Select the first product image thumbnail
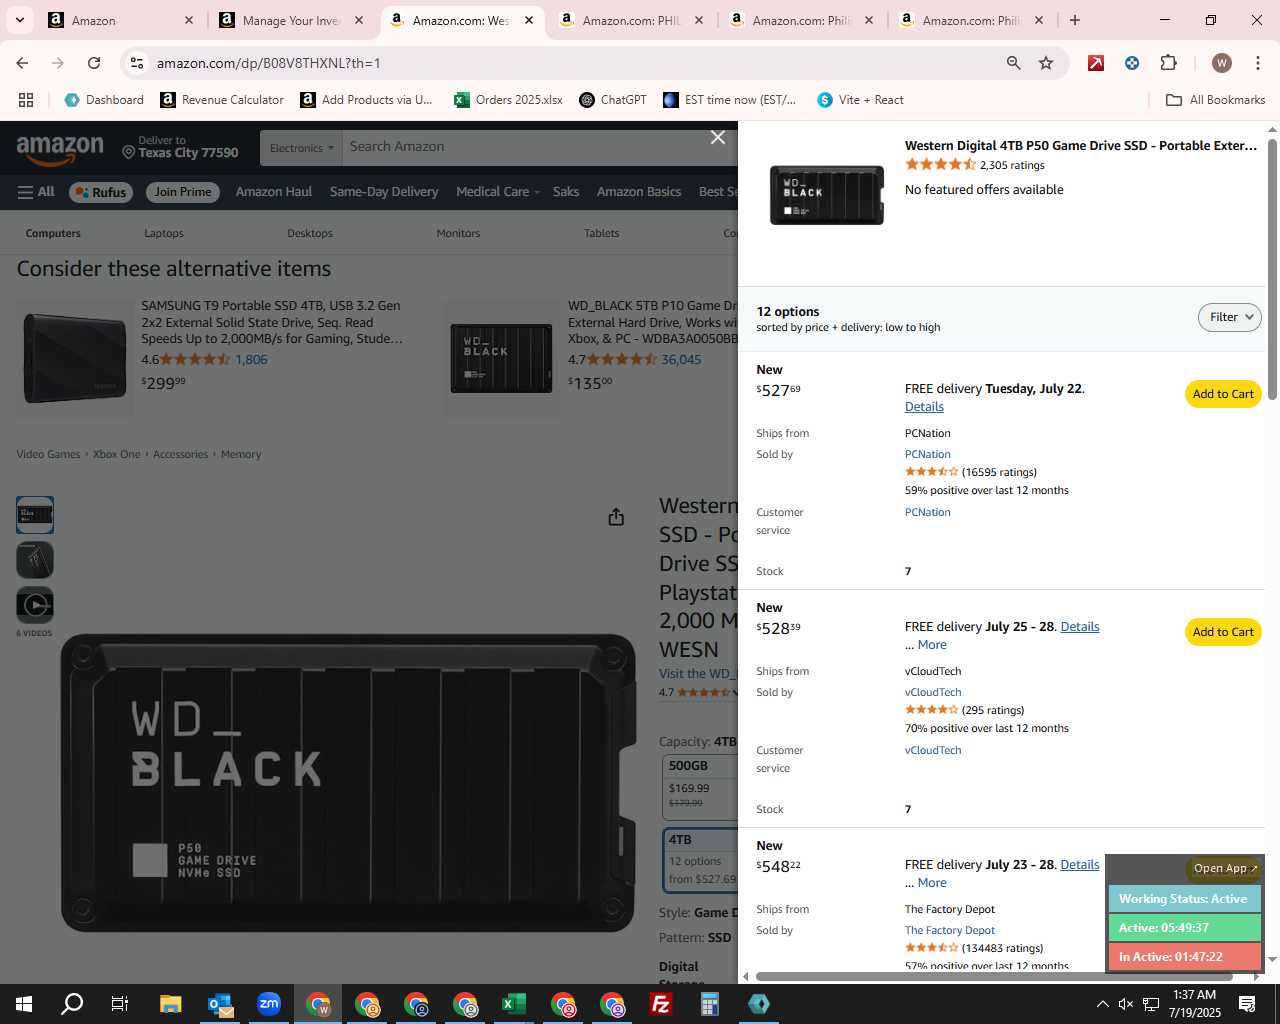Viewport: 1280px width, 1024px height. [x=35, y=515]
